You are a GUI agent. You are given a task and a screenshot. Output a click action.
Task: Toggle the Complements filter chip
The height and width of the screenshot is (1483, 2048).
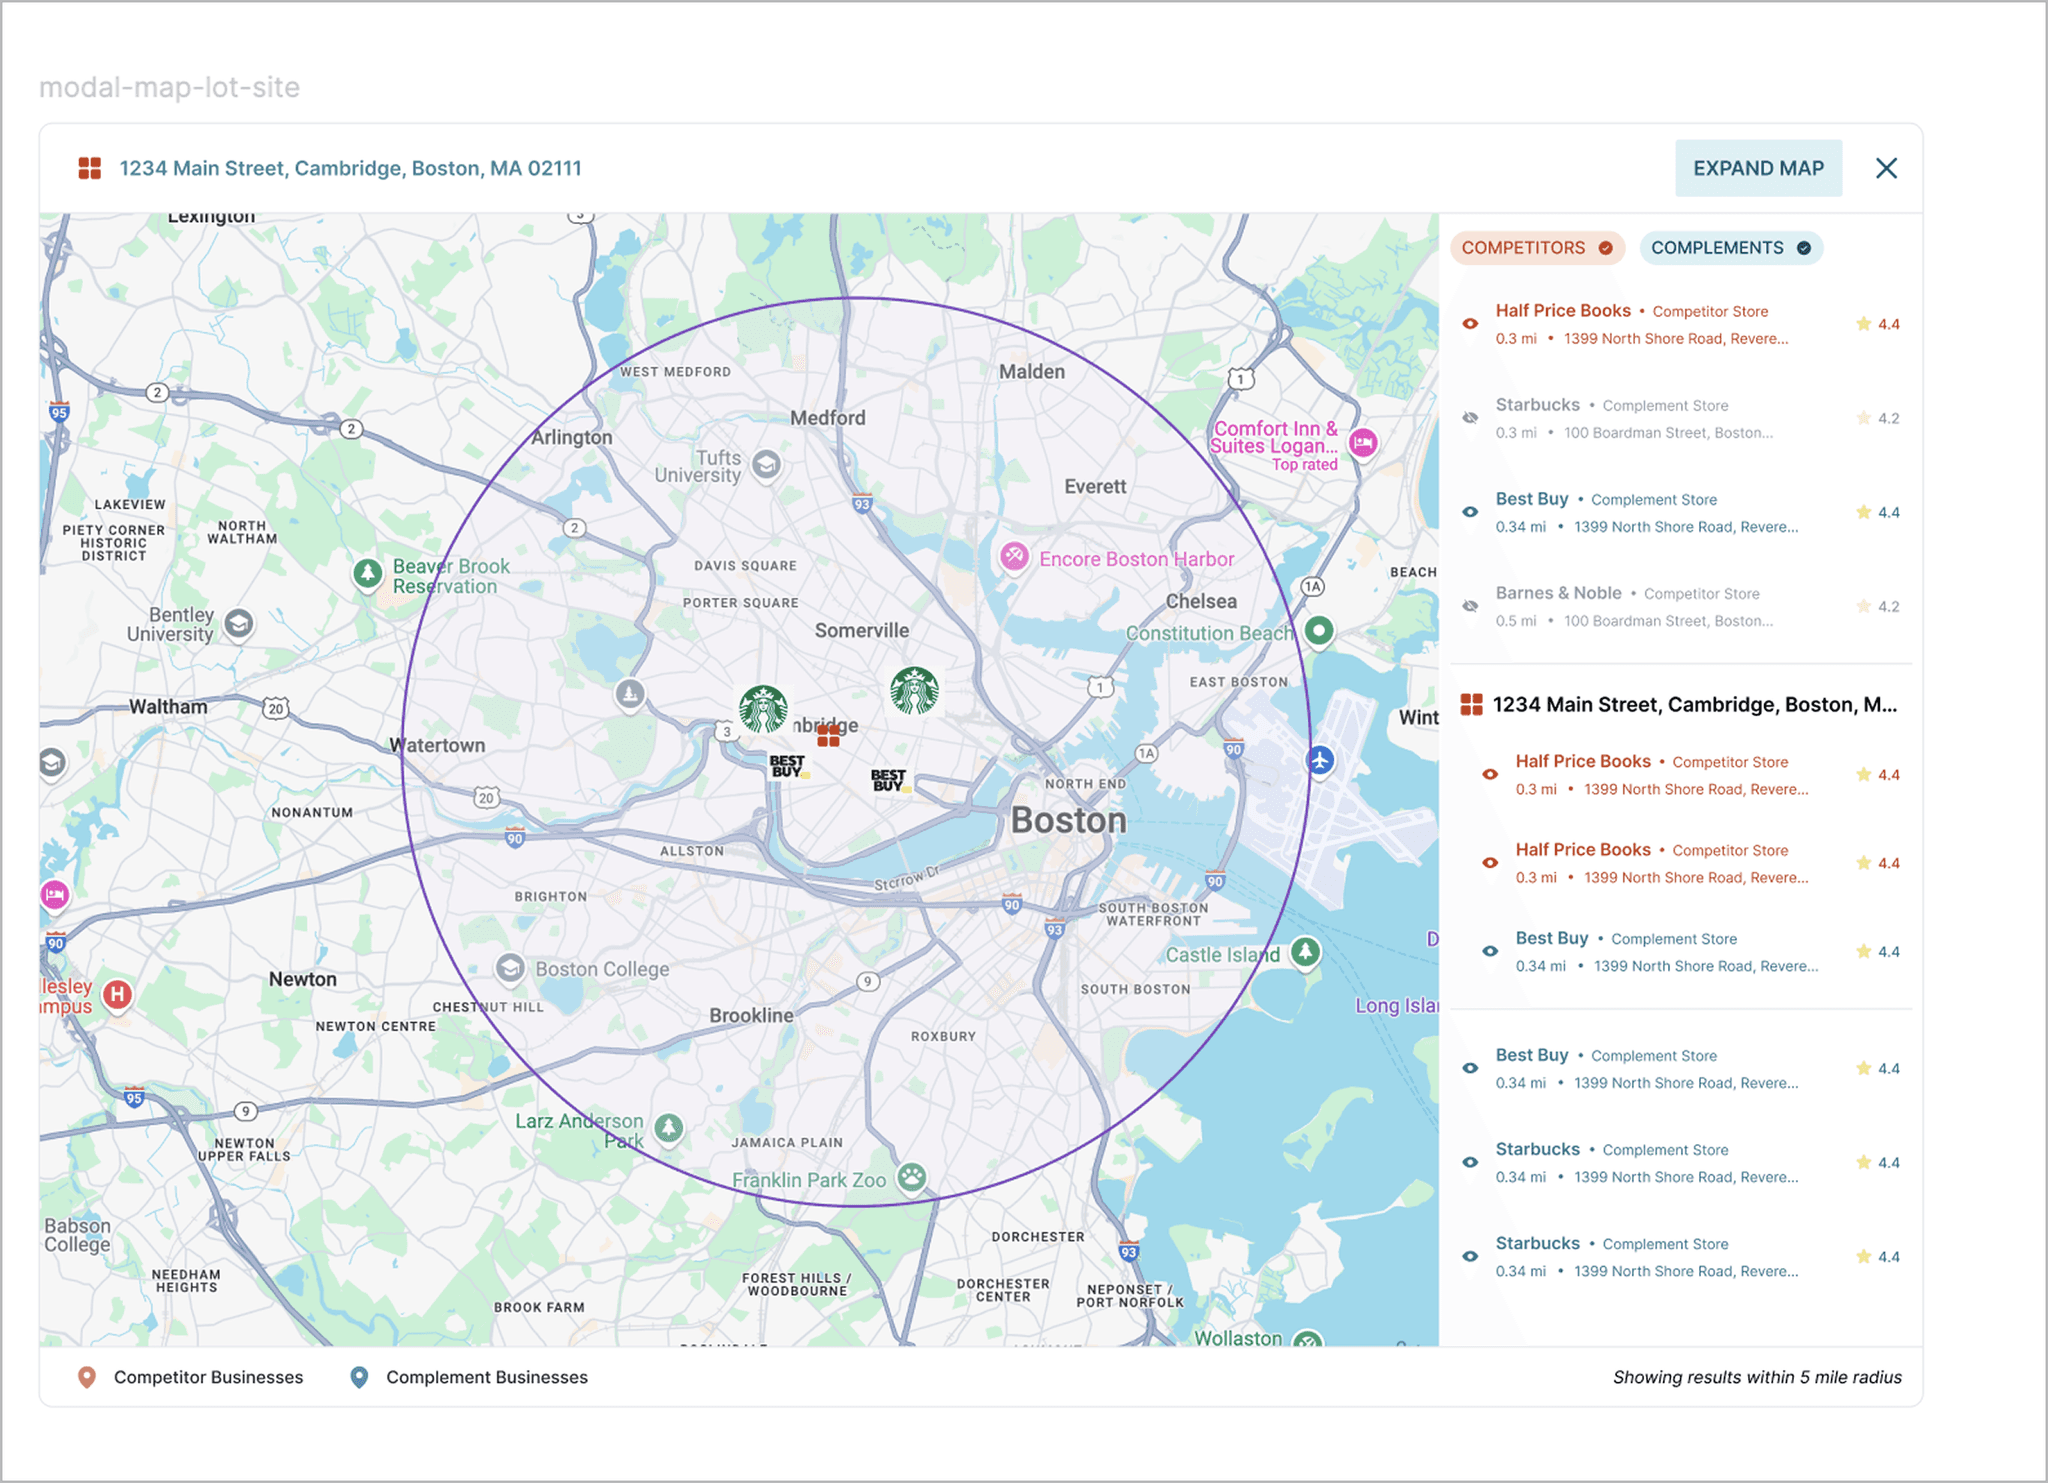pos(1731,248)
